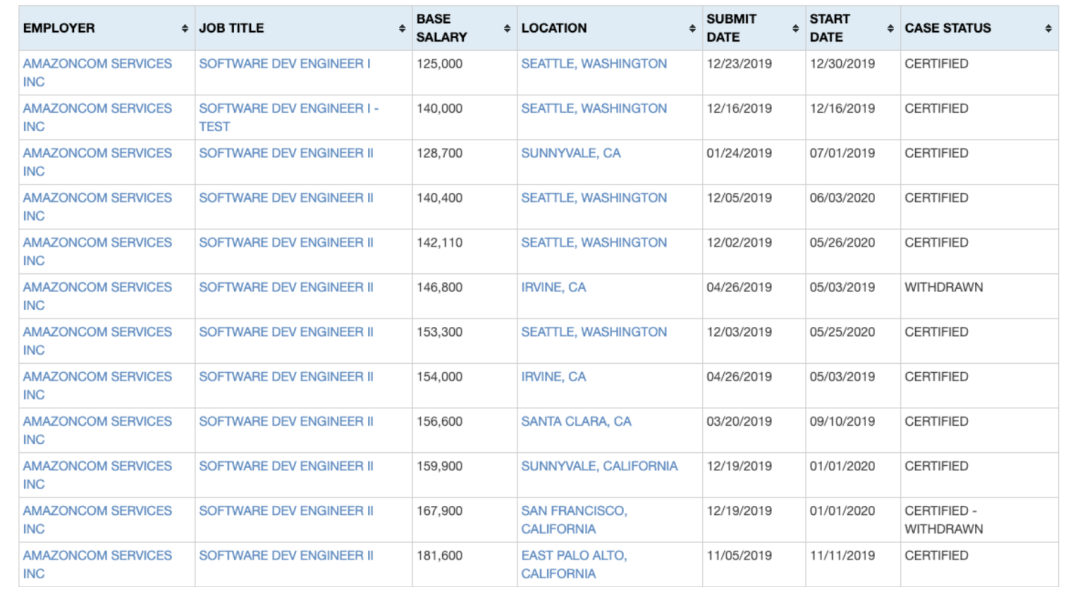This screenshot has height=599, width=1080.
Task: Open Sunnyvale, California location link
Action: click(x=599, y=466)
